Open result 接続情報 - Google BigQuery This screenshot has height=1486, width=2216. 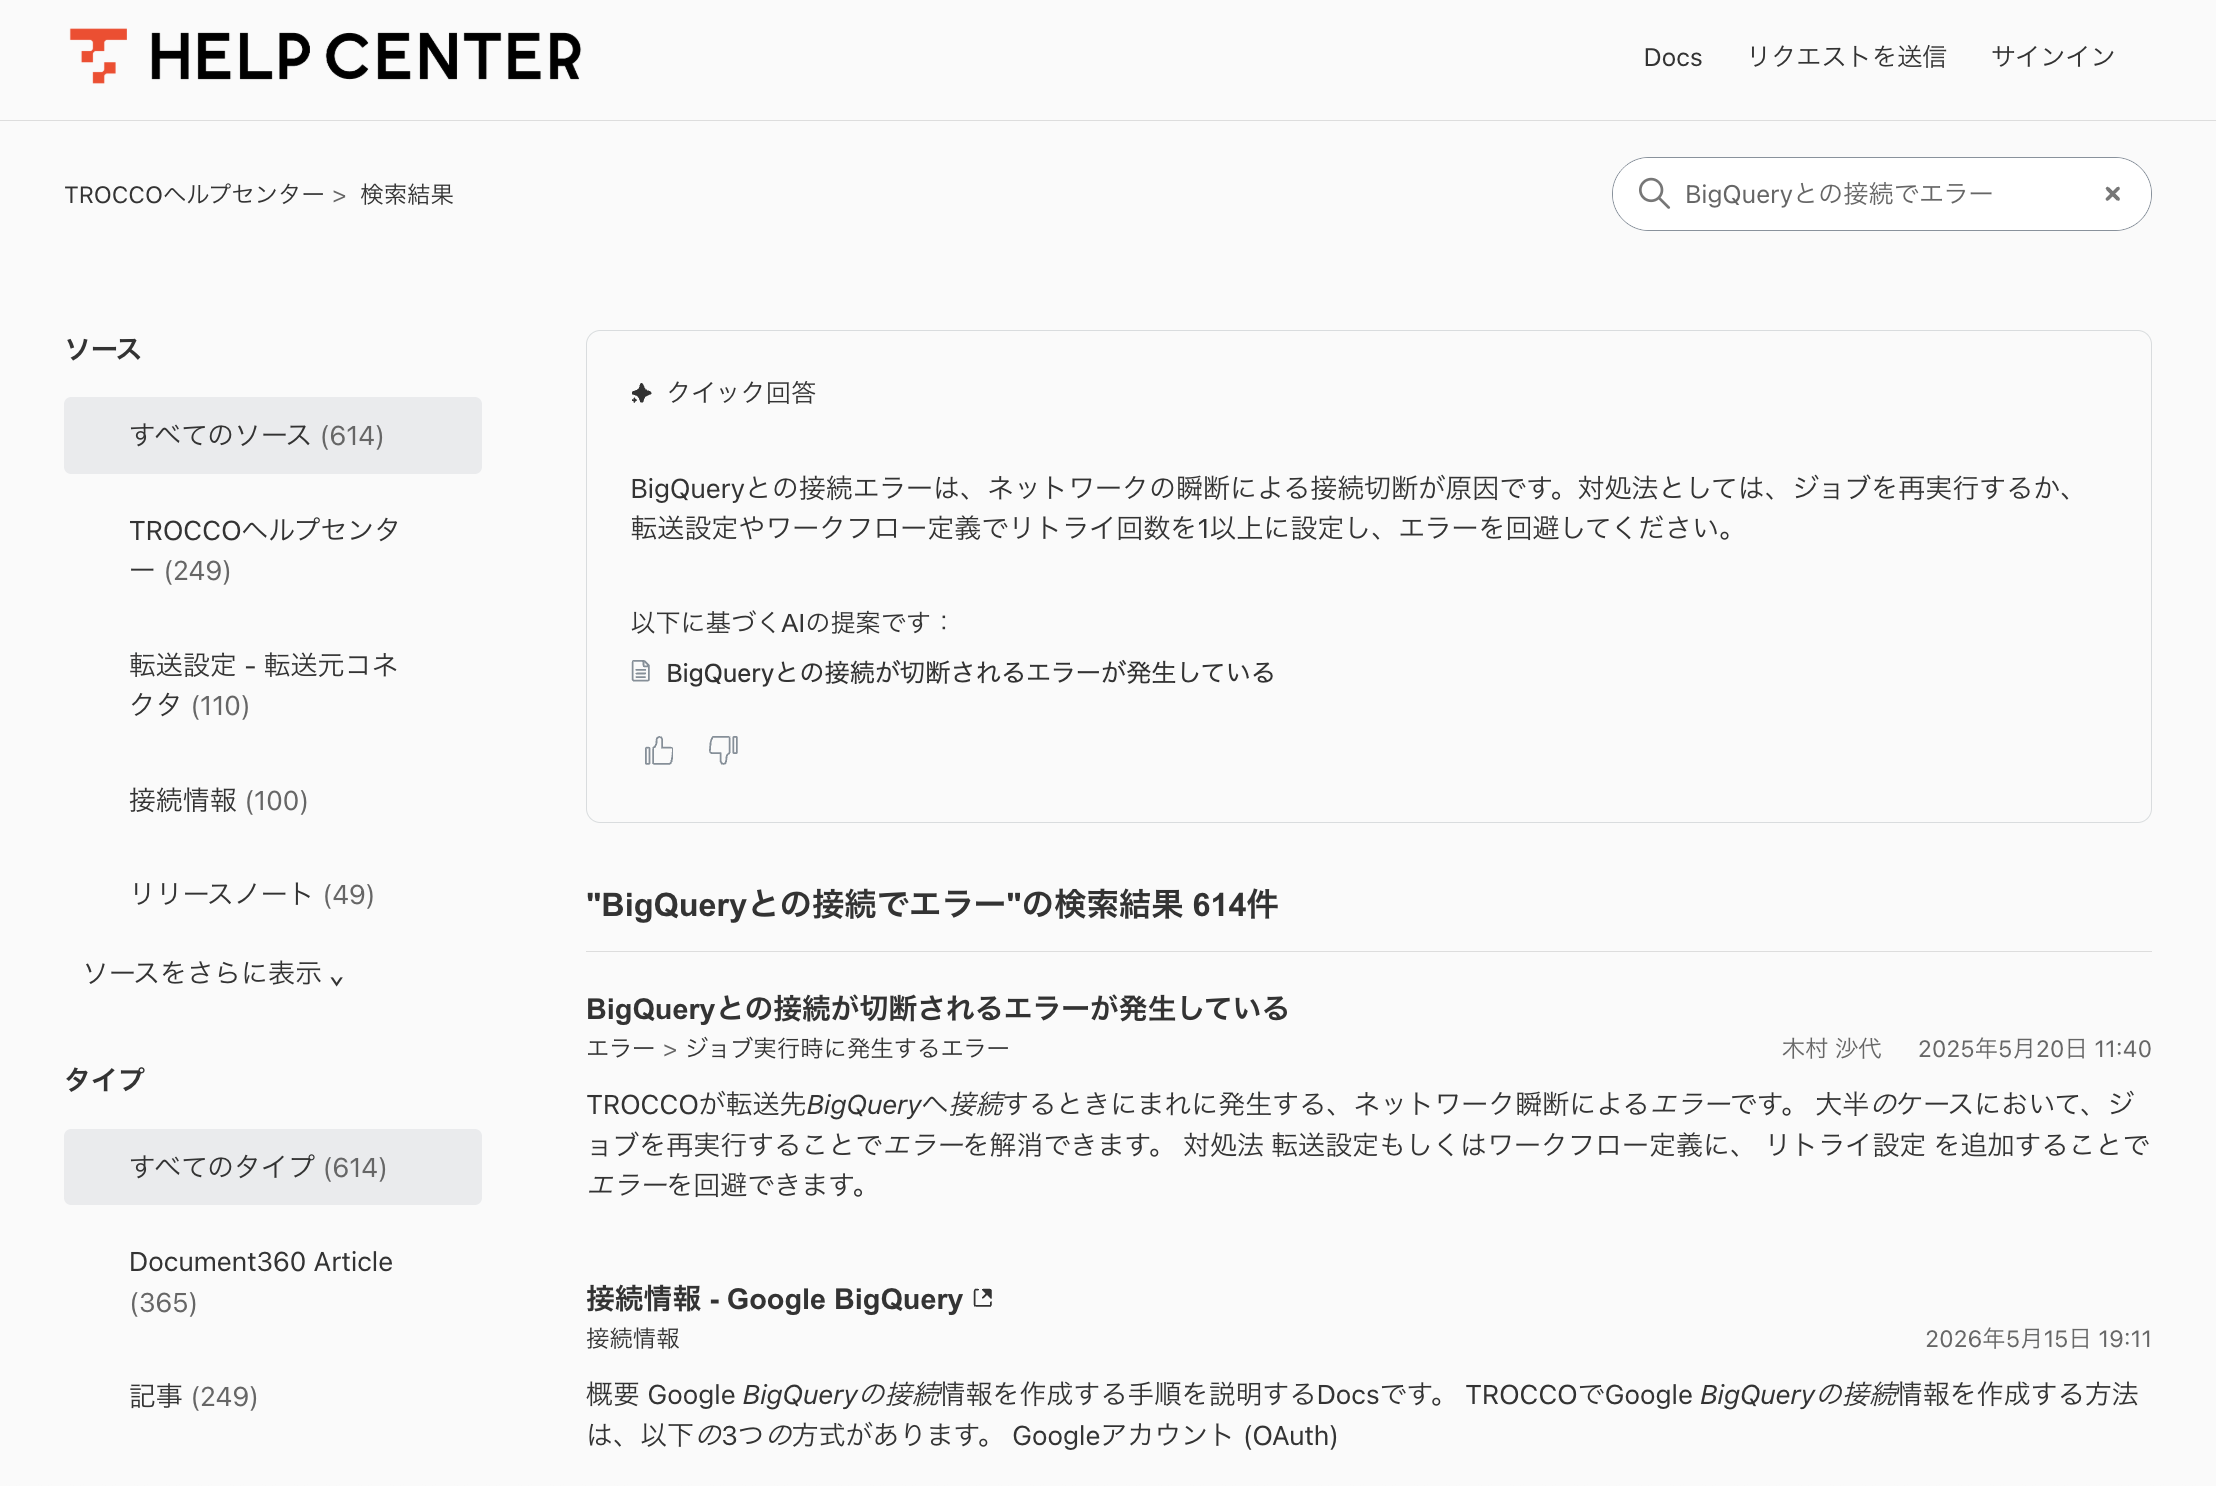(774, 1298)
